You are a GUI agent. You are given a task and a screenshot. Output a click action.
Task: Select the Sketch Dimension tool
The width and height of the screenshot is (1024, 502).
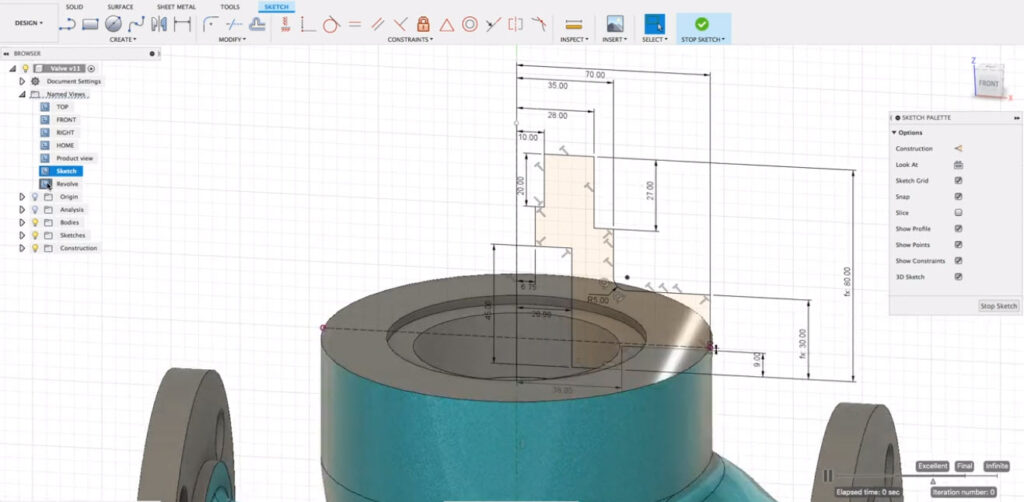point(182,24)
